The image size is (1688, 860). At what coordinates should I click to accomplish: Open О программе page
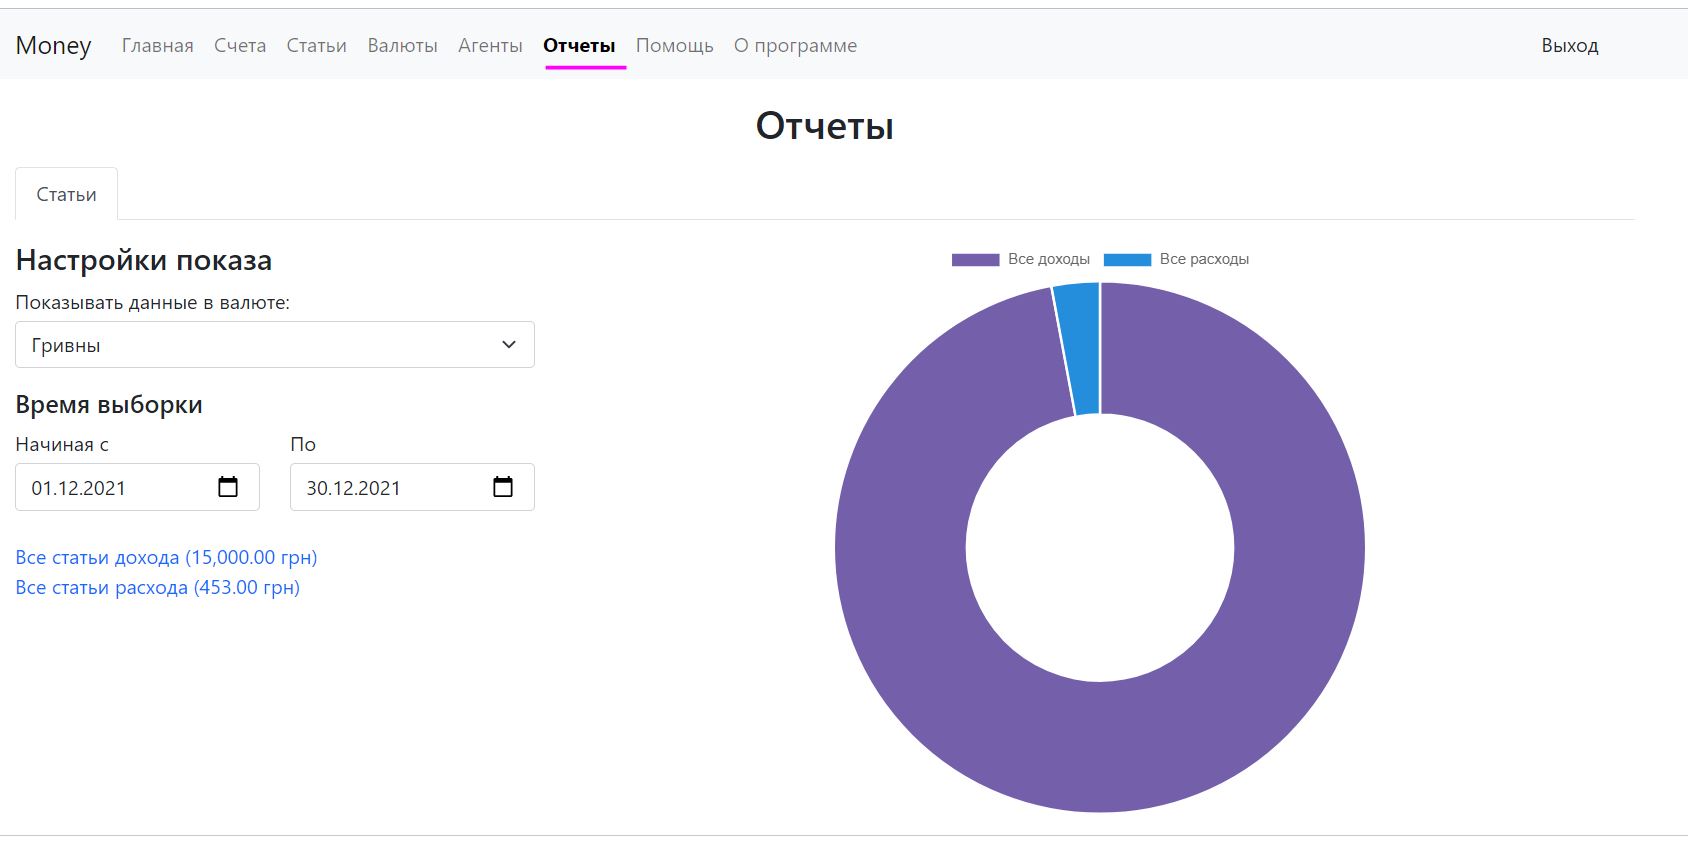(x=795, y=46)
